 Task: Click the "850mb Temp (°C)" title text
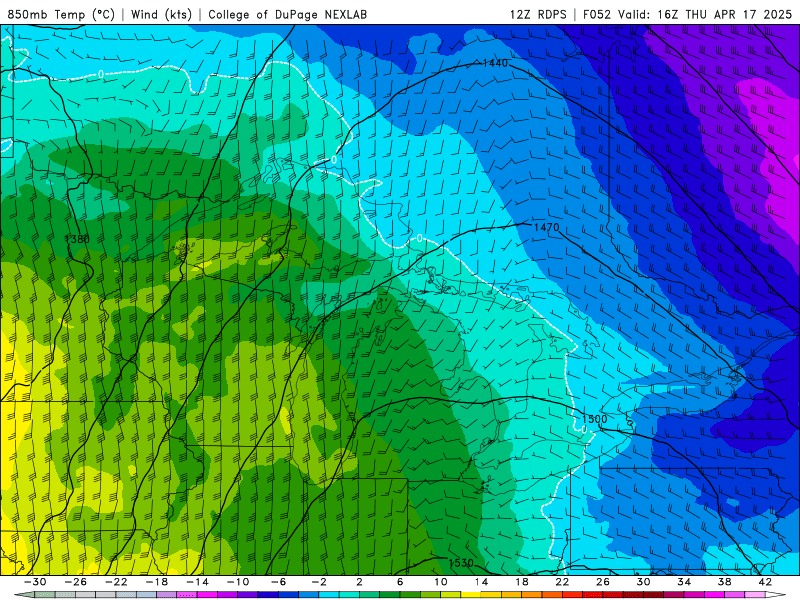(61, 14)
